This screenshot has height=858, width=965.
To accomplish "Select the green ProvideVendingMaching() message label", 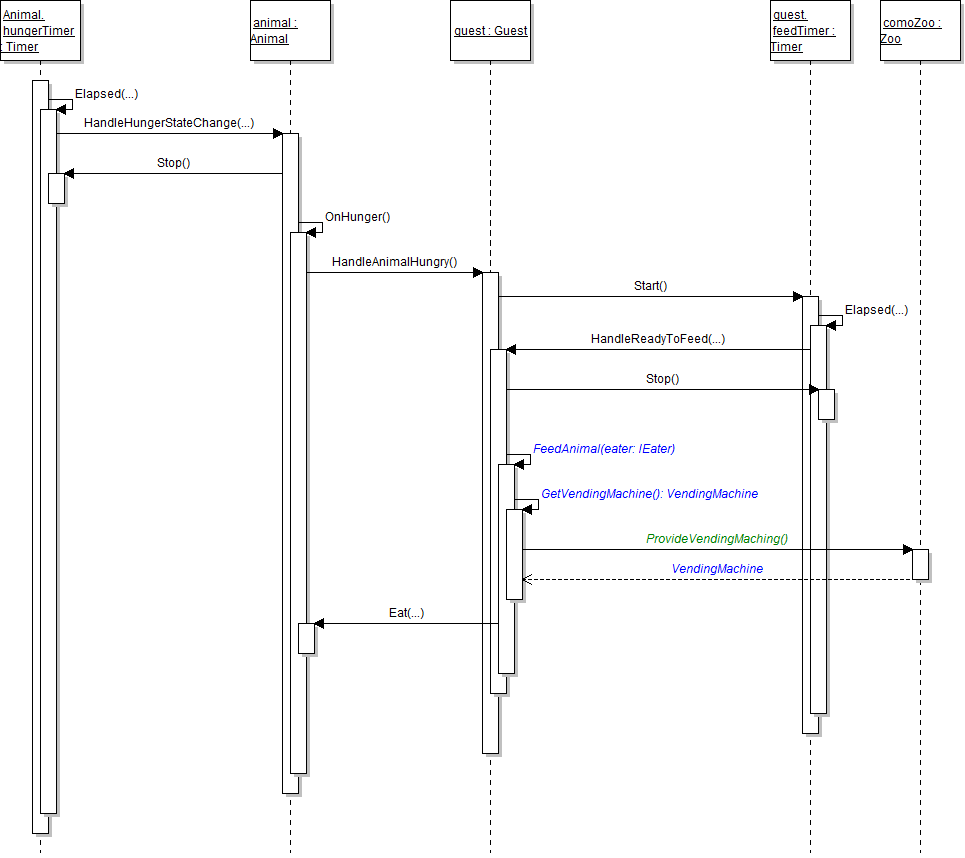I will point(717,539).
